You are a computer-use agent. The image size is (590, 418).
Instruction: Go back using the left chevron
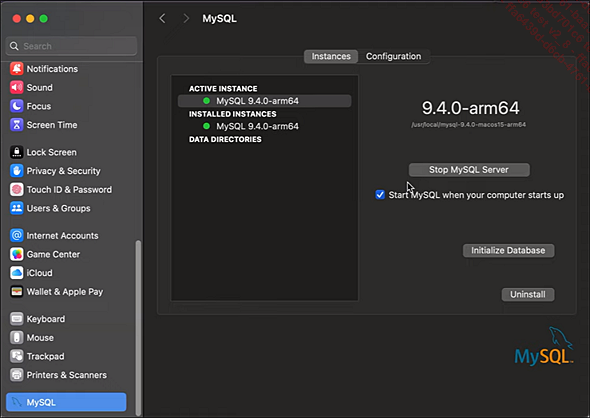[163, 18]
